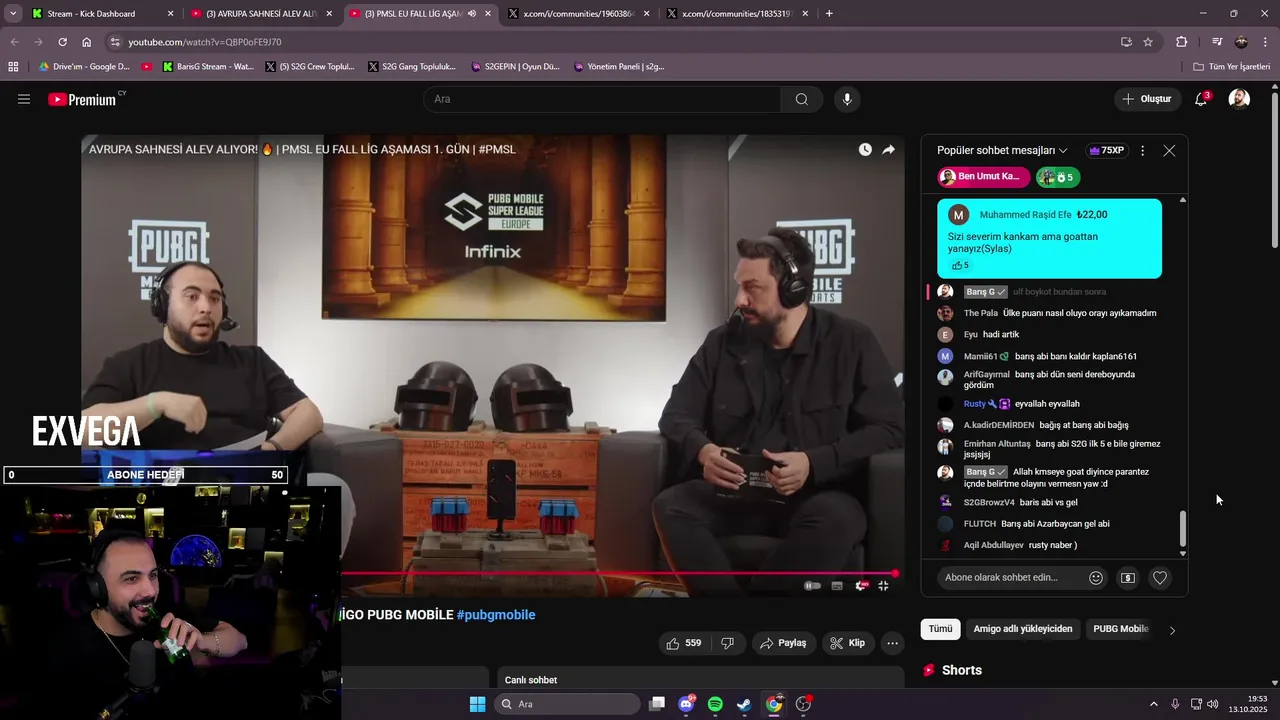Click the search magnifier button
Image resolution: width=1280 pixels, height=720 pixels.
[801, 99]
